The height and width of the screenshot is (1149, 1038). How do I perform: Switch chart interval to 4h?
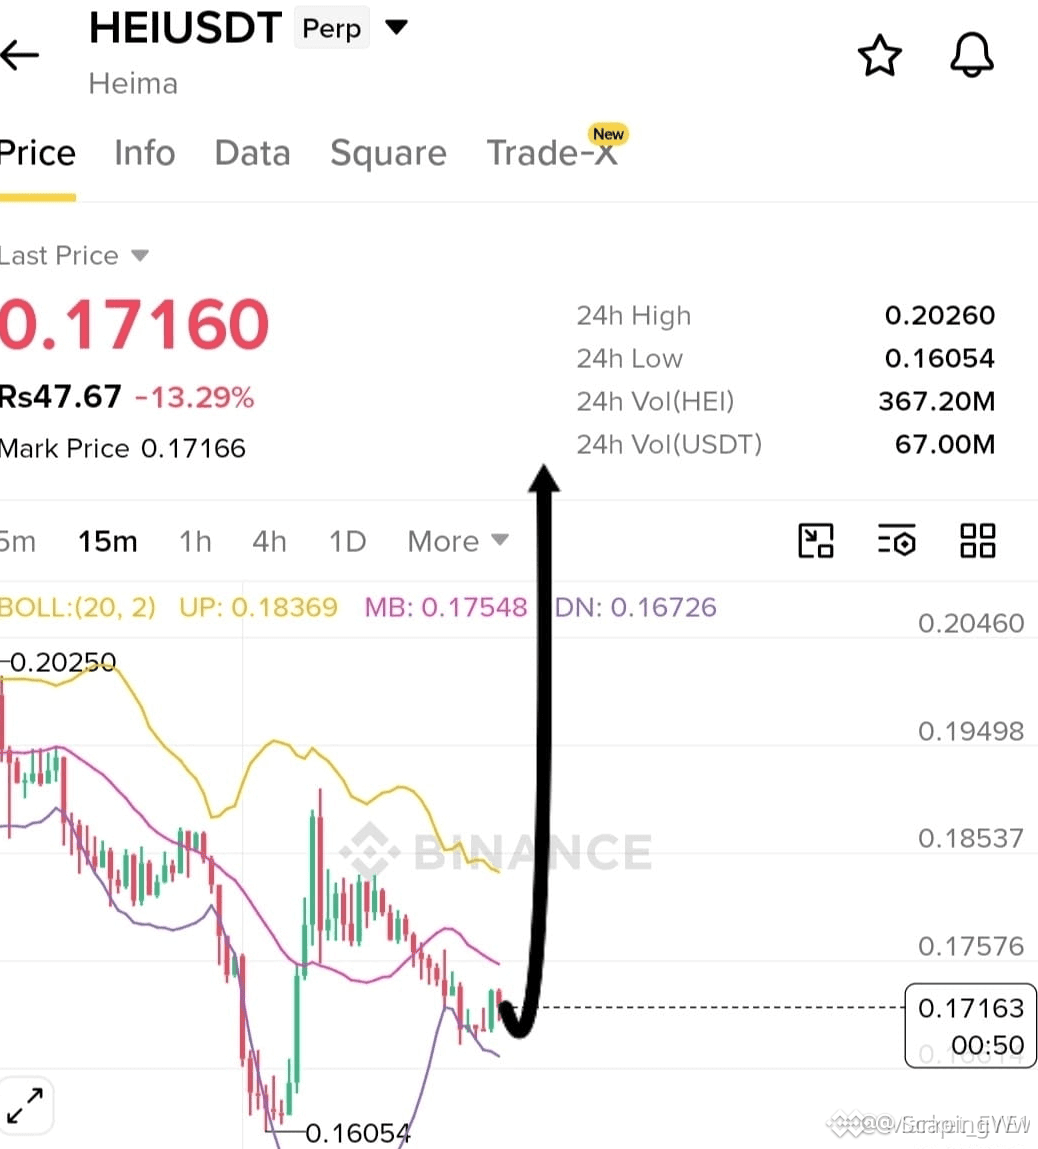pyautogui.click(x=269, y=542)
